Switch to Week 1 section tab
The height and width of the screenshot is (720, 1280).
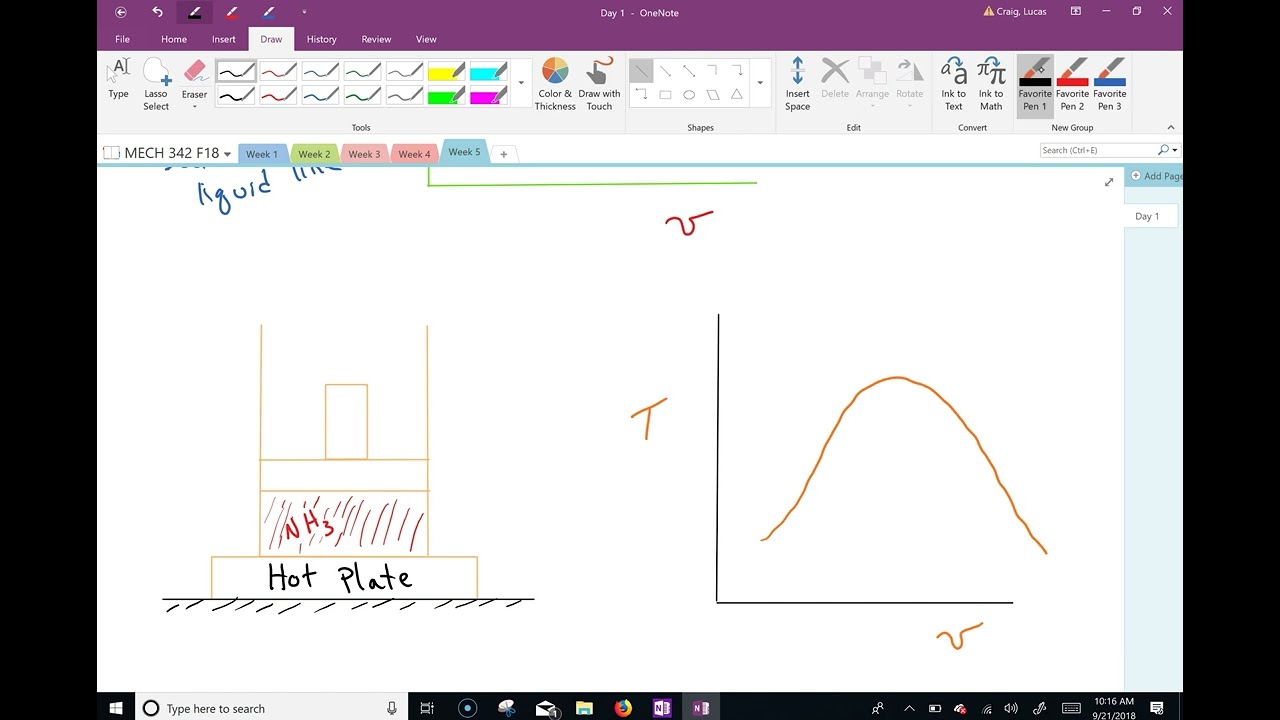pyautogui.click(x=262, y=154)
